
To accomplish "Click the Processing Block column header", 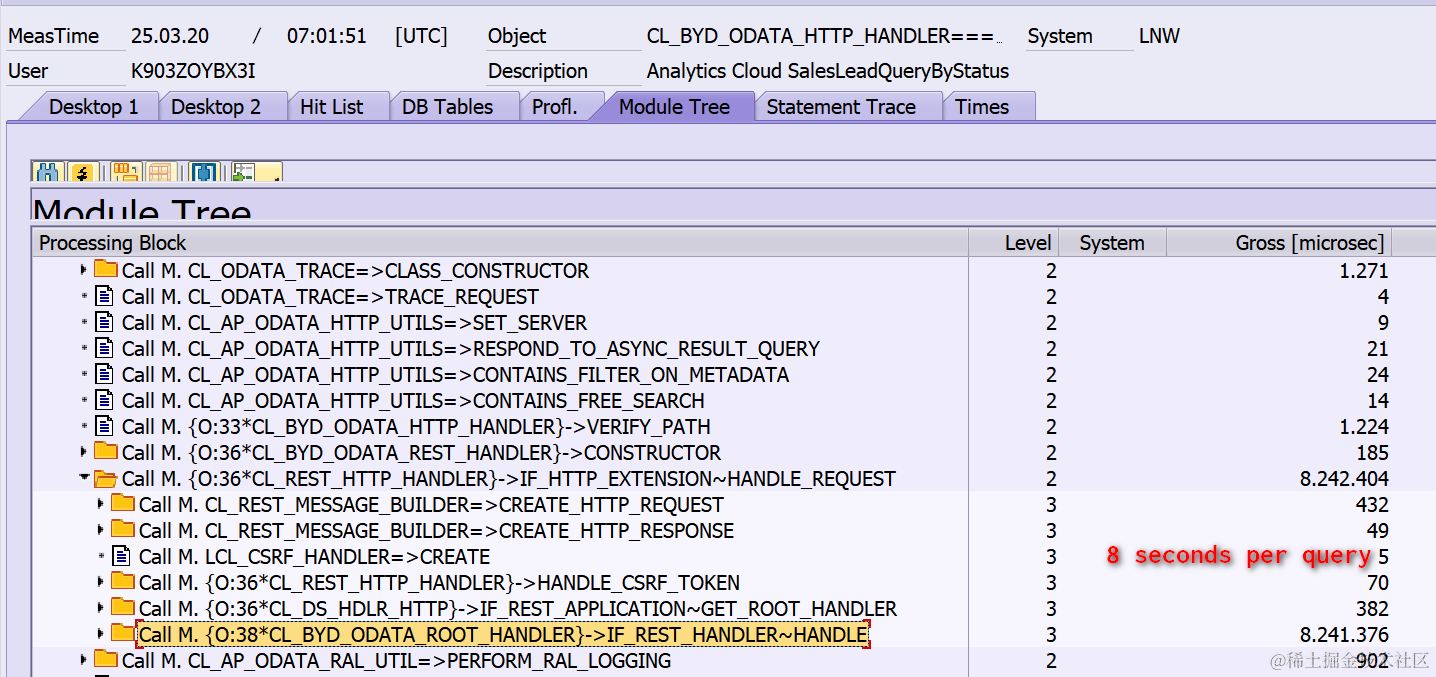I will click(500, 242).
